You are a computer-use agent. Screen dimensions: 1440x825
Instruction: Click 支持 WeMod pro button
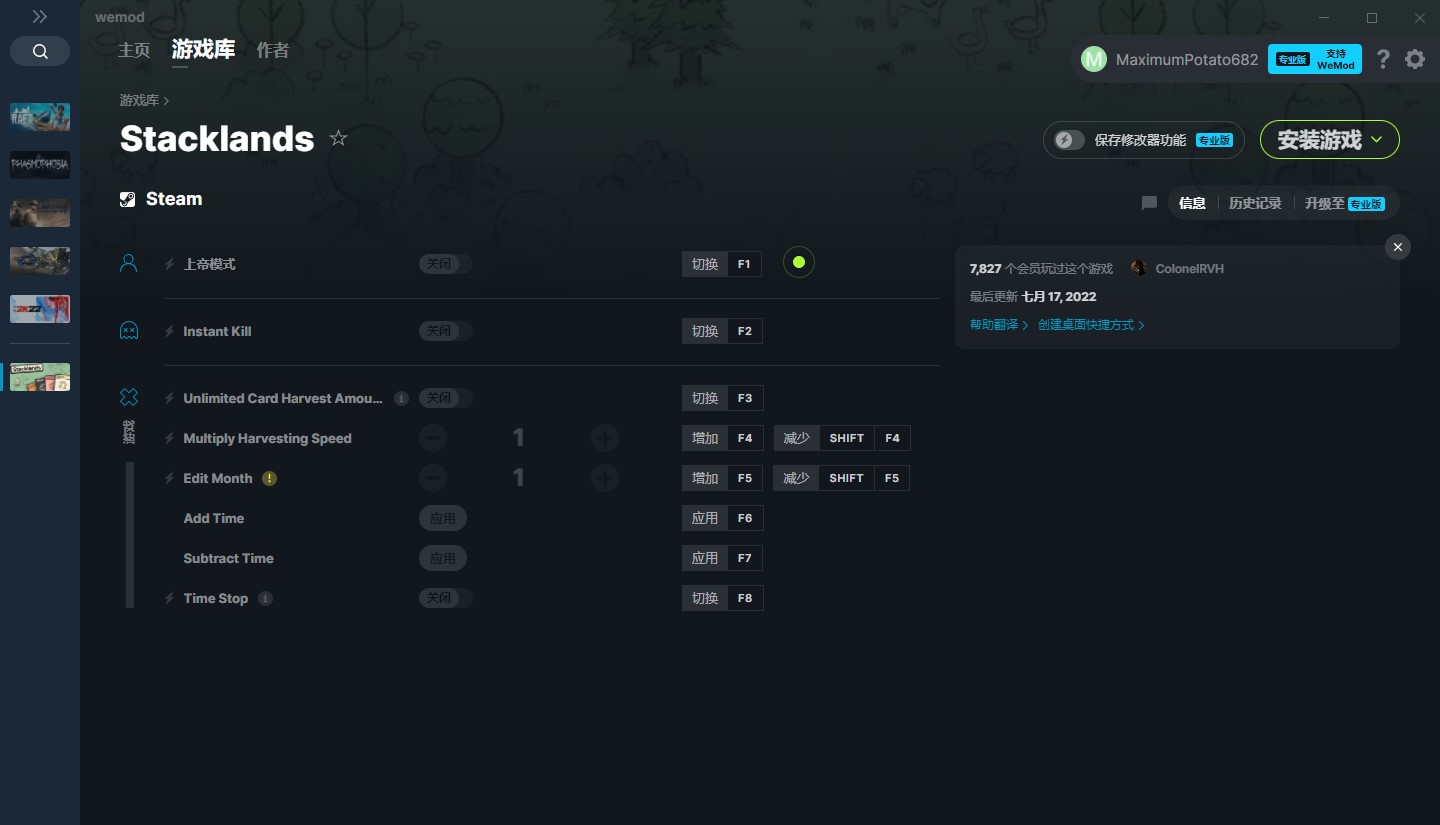pyautogui.click(x=1315, y=59)
